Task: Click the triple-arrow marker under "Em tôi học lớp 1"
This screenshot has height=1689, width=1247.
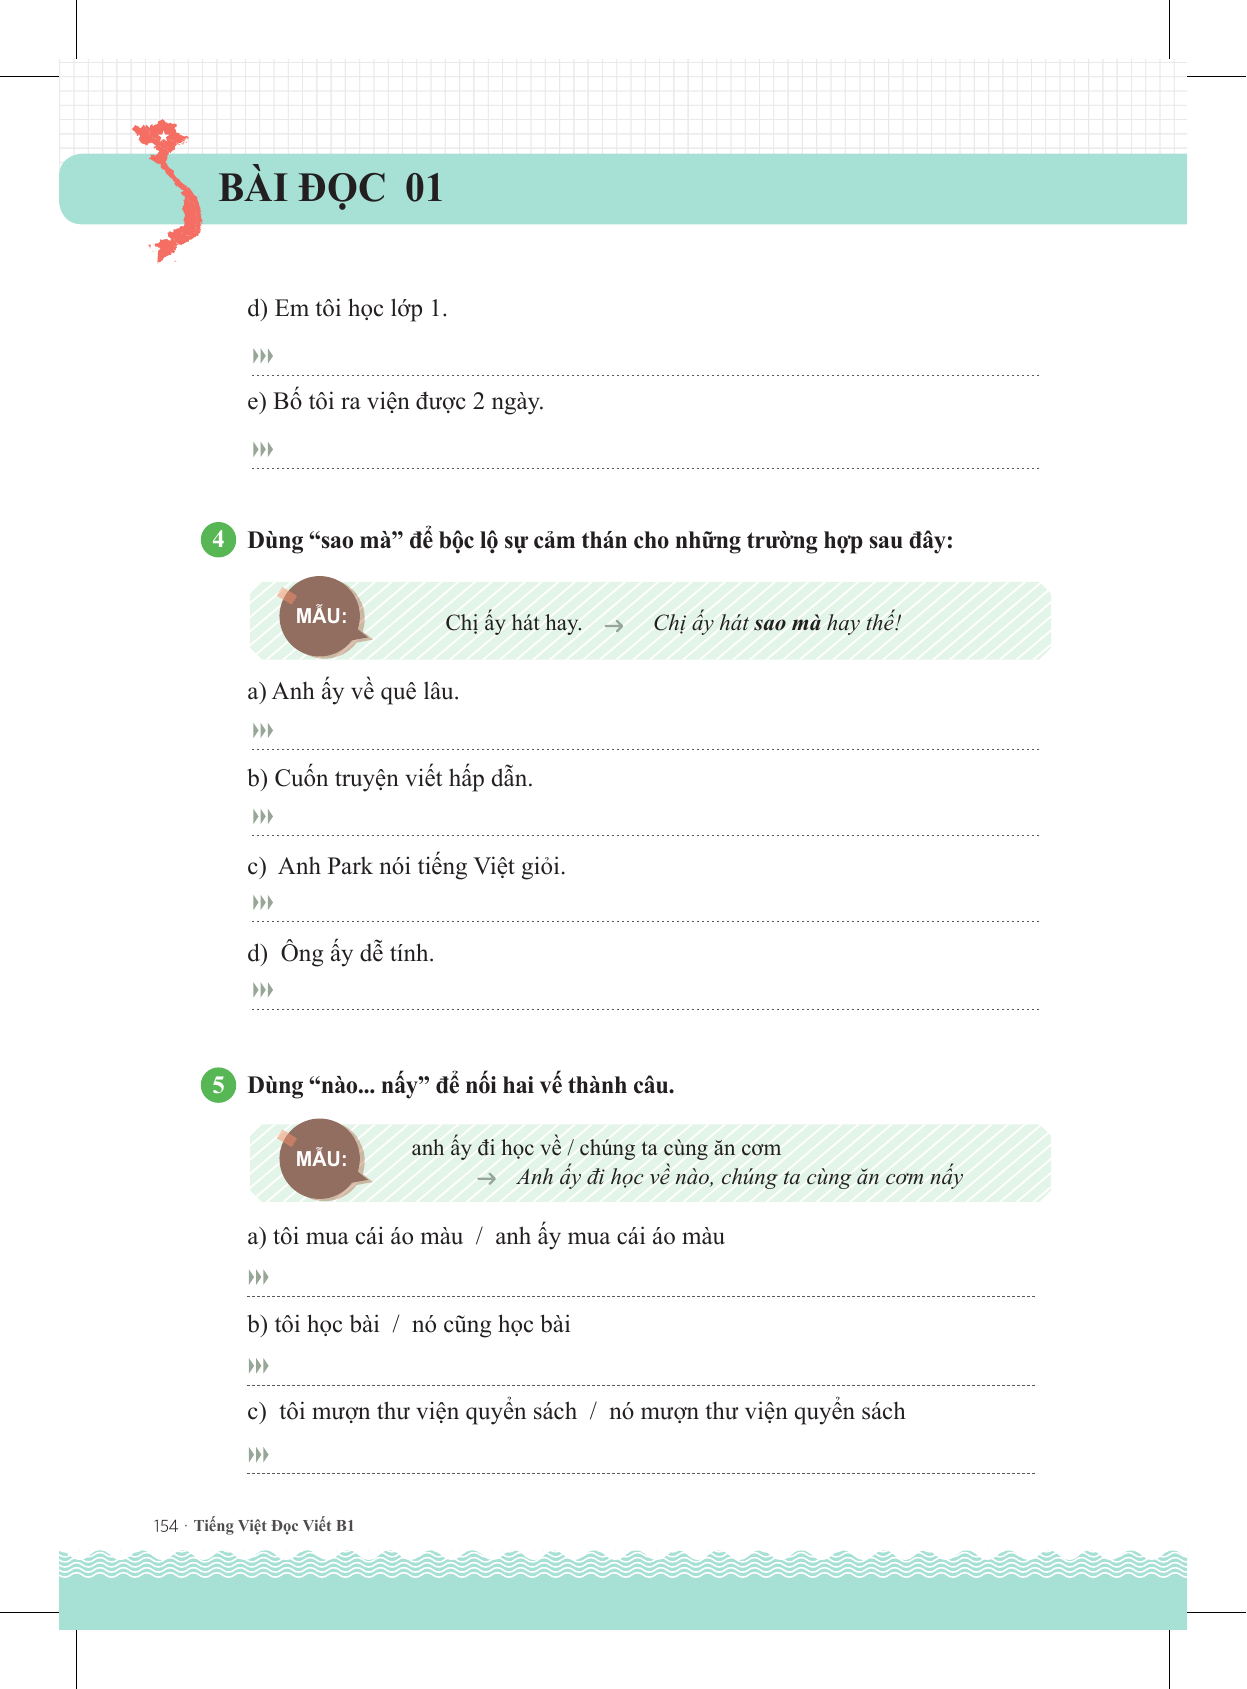Action: click(x=262, y=356)
